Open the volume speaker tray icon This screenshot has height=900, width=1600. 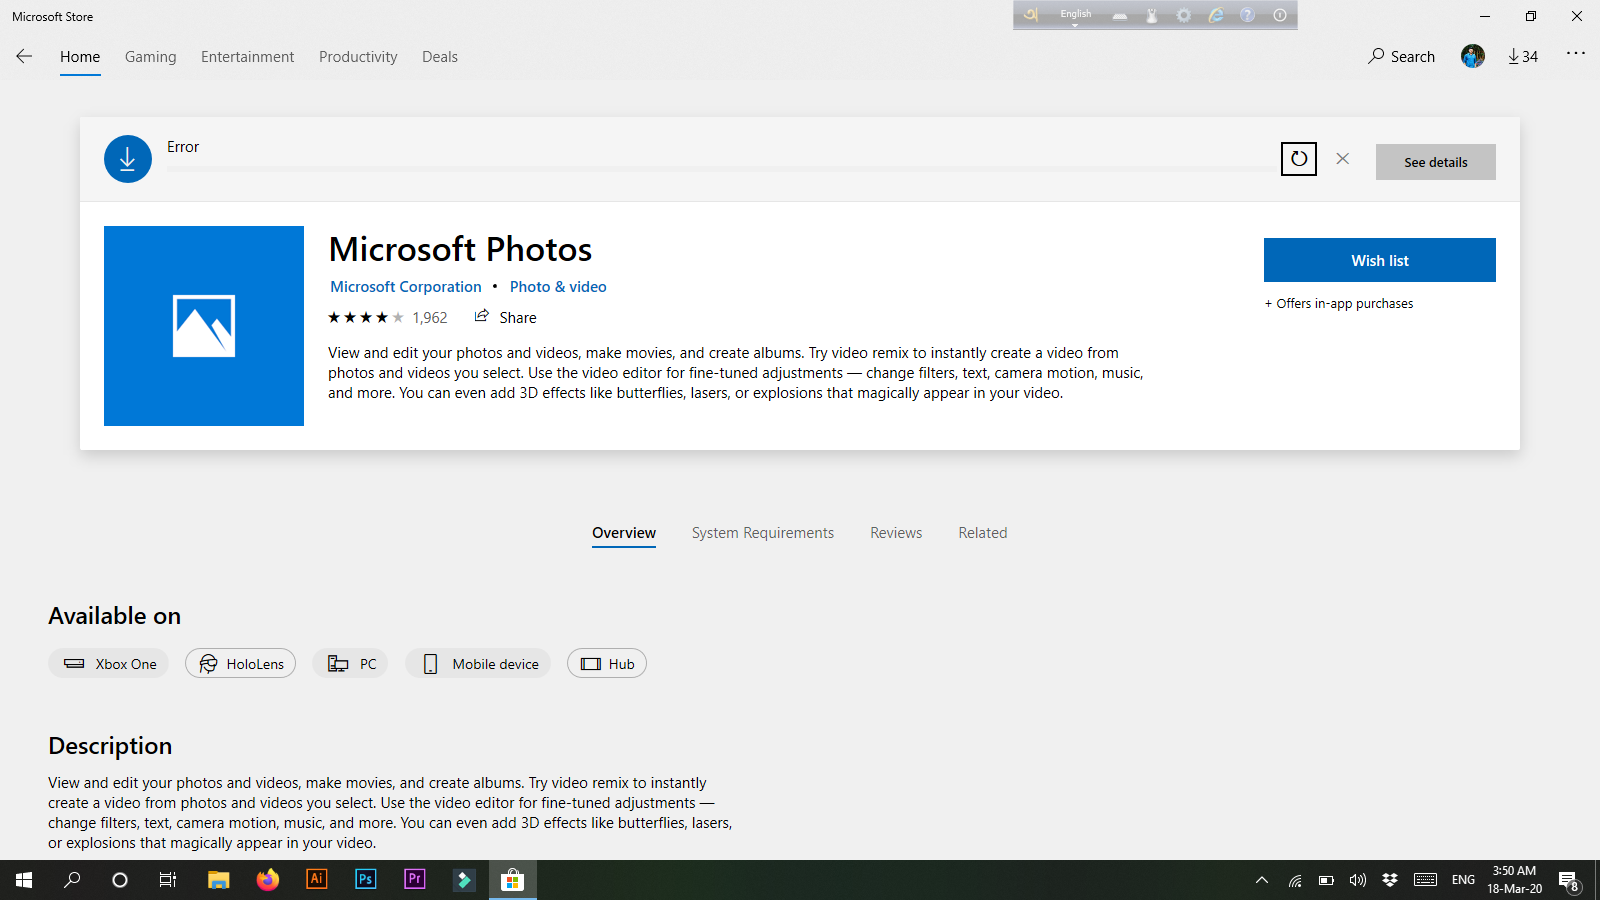(1357, 881)
